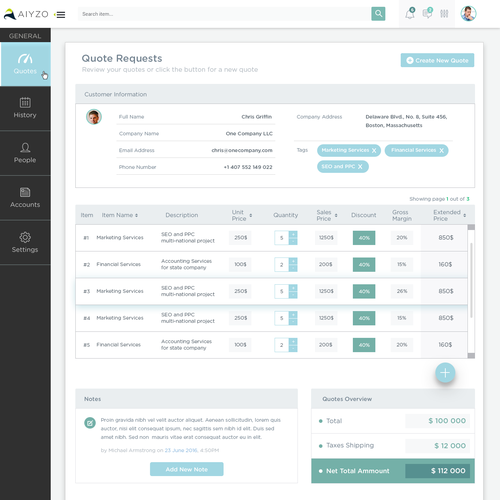Open People in the sidebar
Viewport: 500px width, 500px height.
[x=25, y=153]
